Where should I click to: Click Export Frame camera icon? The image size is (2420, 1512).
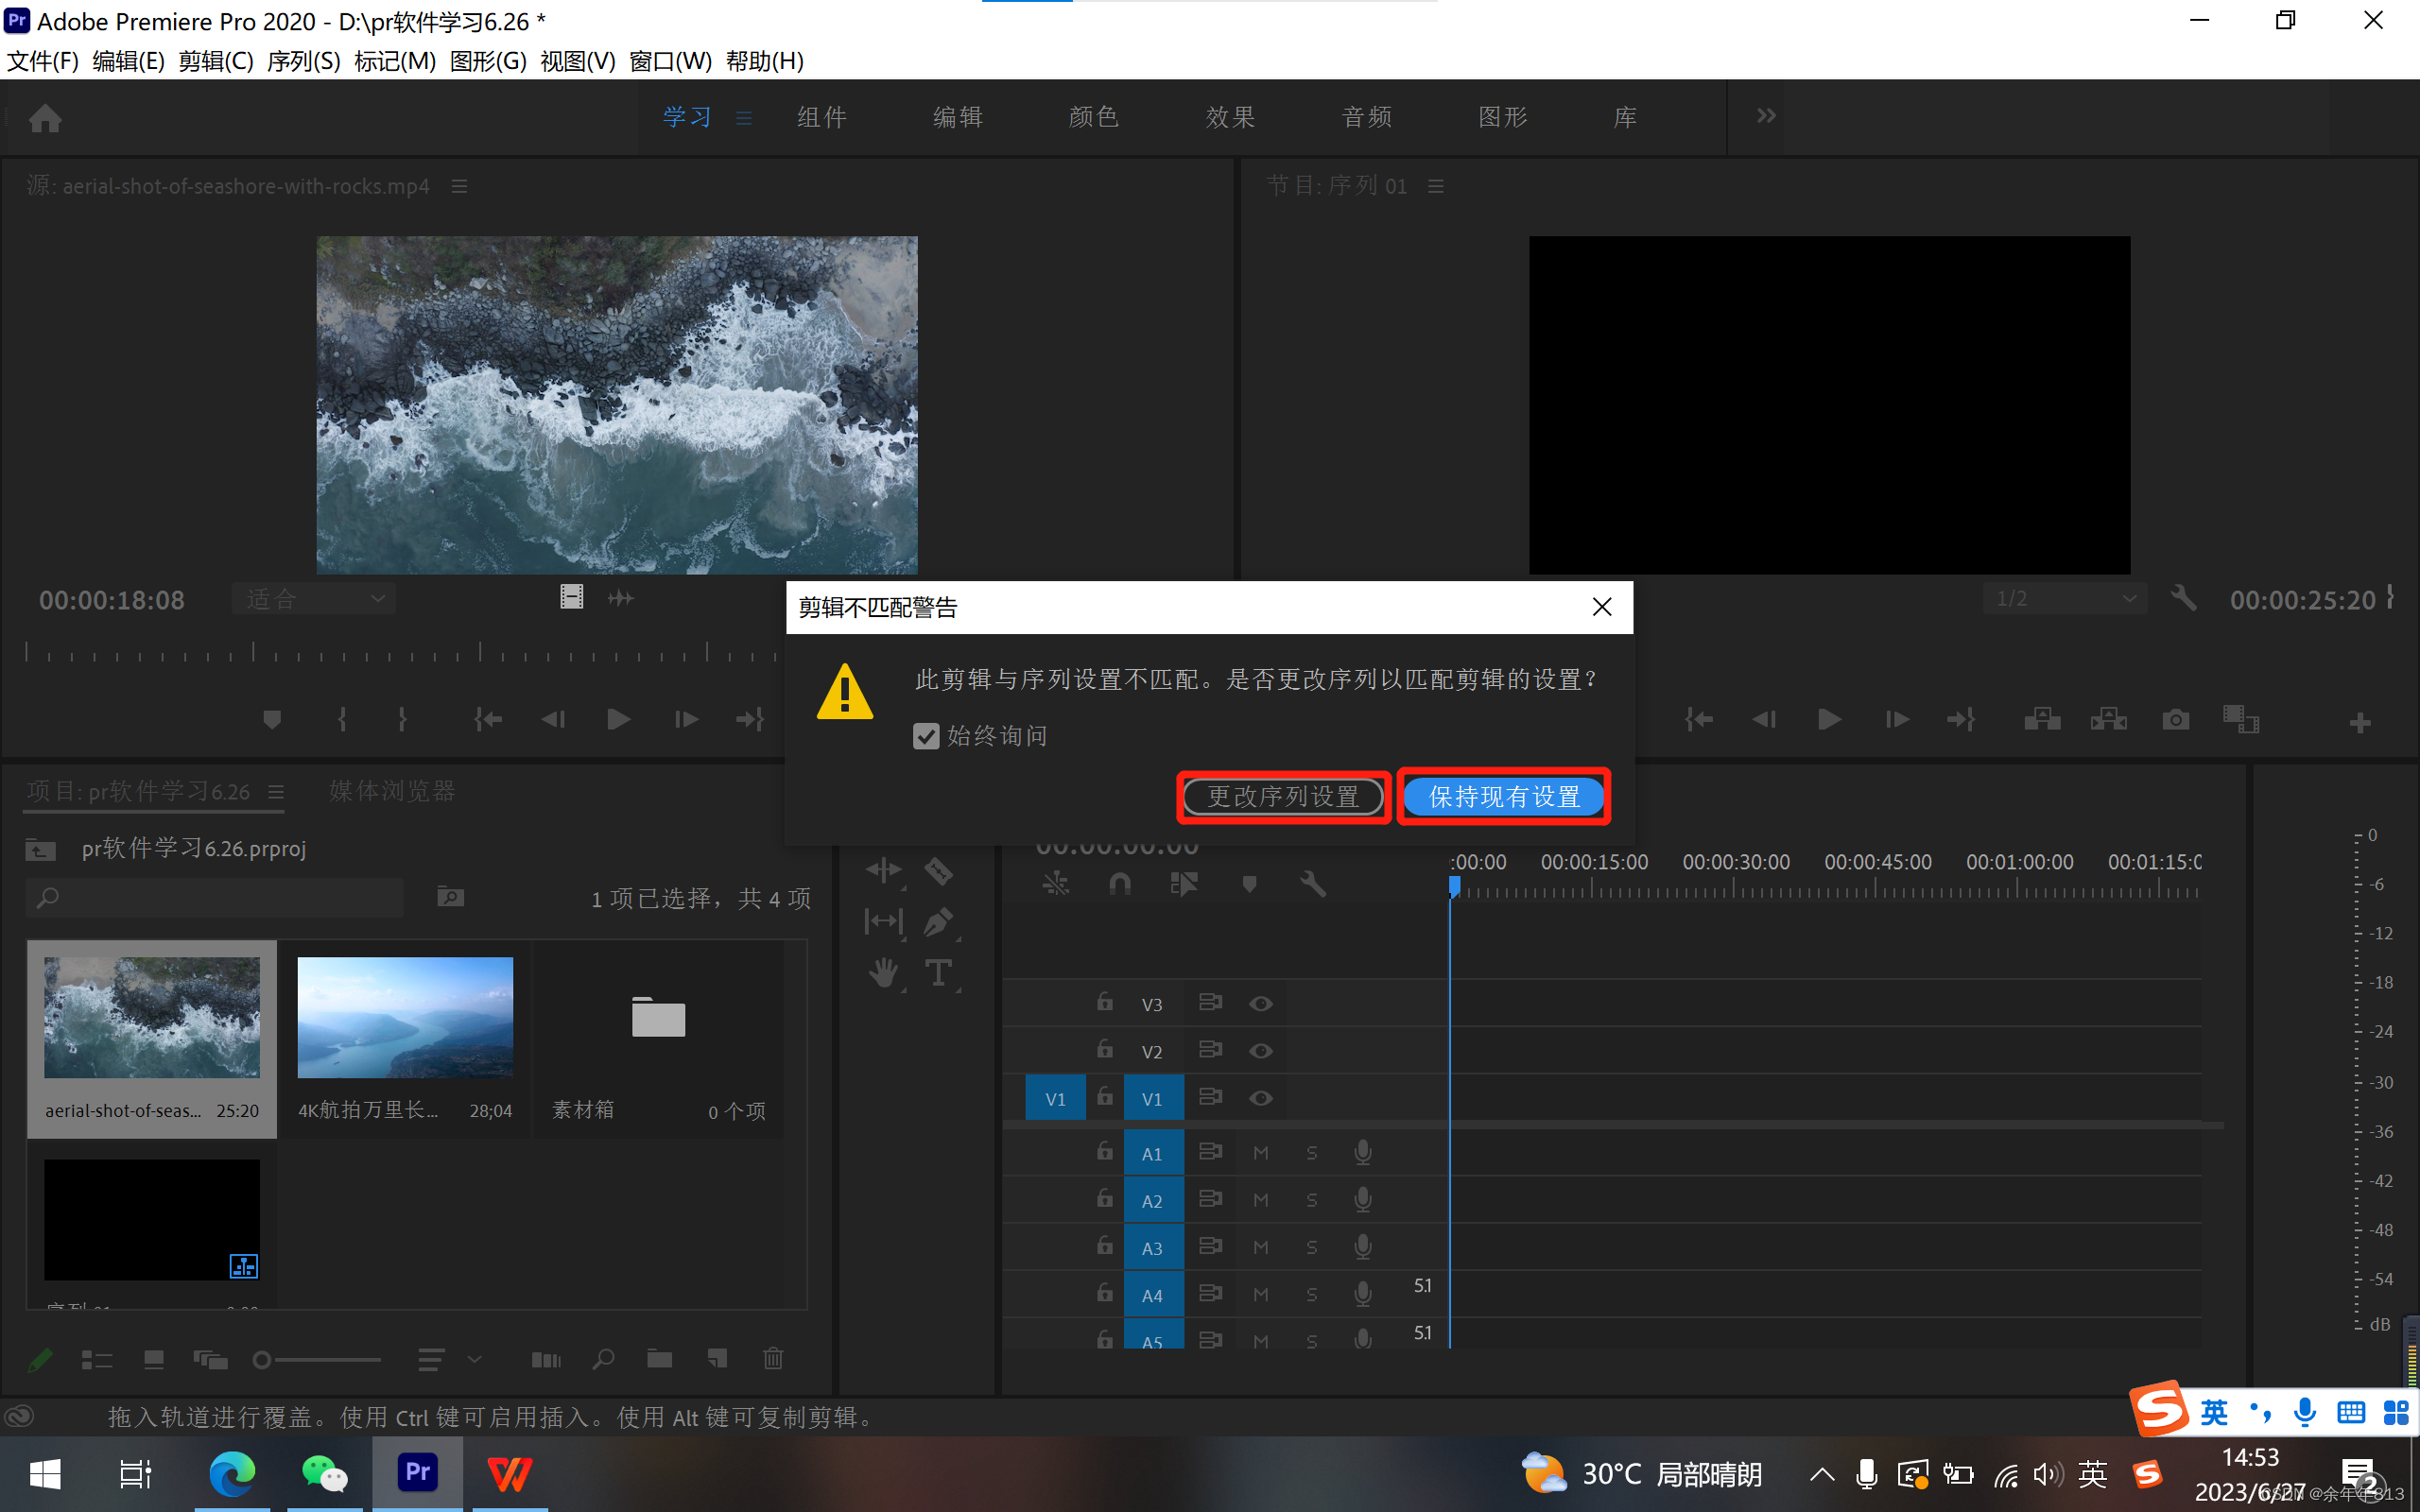2176,720
